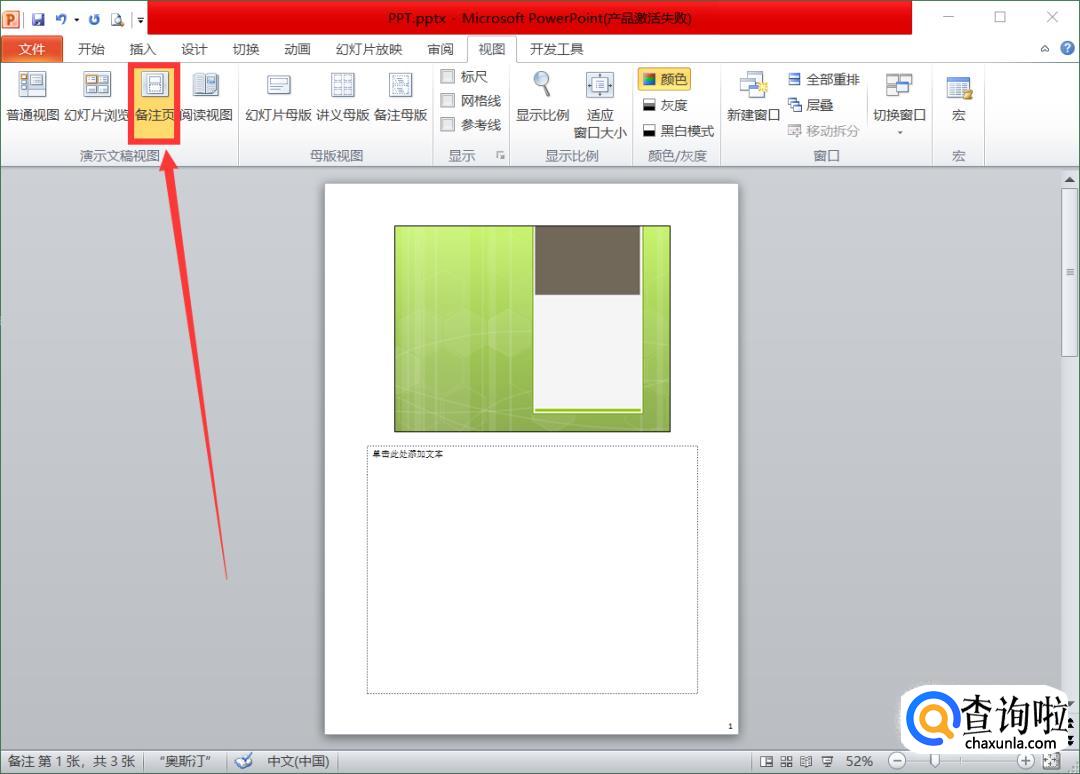This screenshot has height=774, width=1080.
Task: Open Zoom dialog (显示比例) magnifier
Action: 543,97
